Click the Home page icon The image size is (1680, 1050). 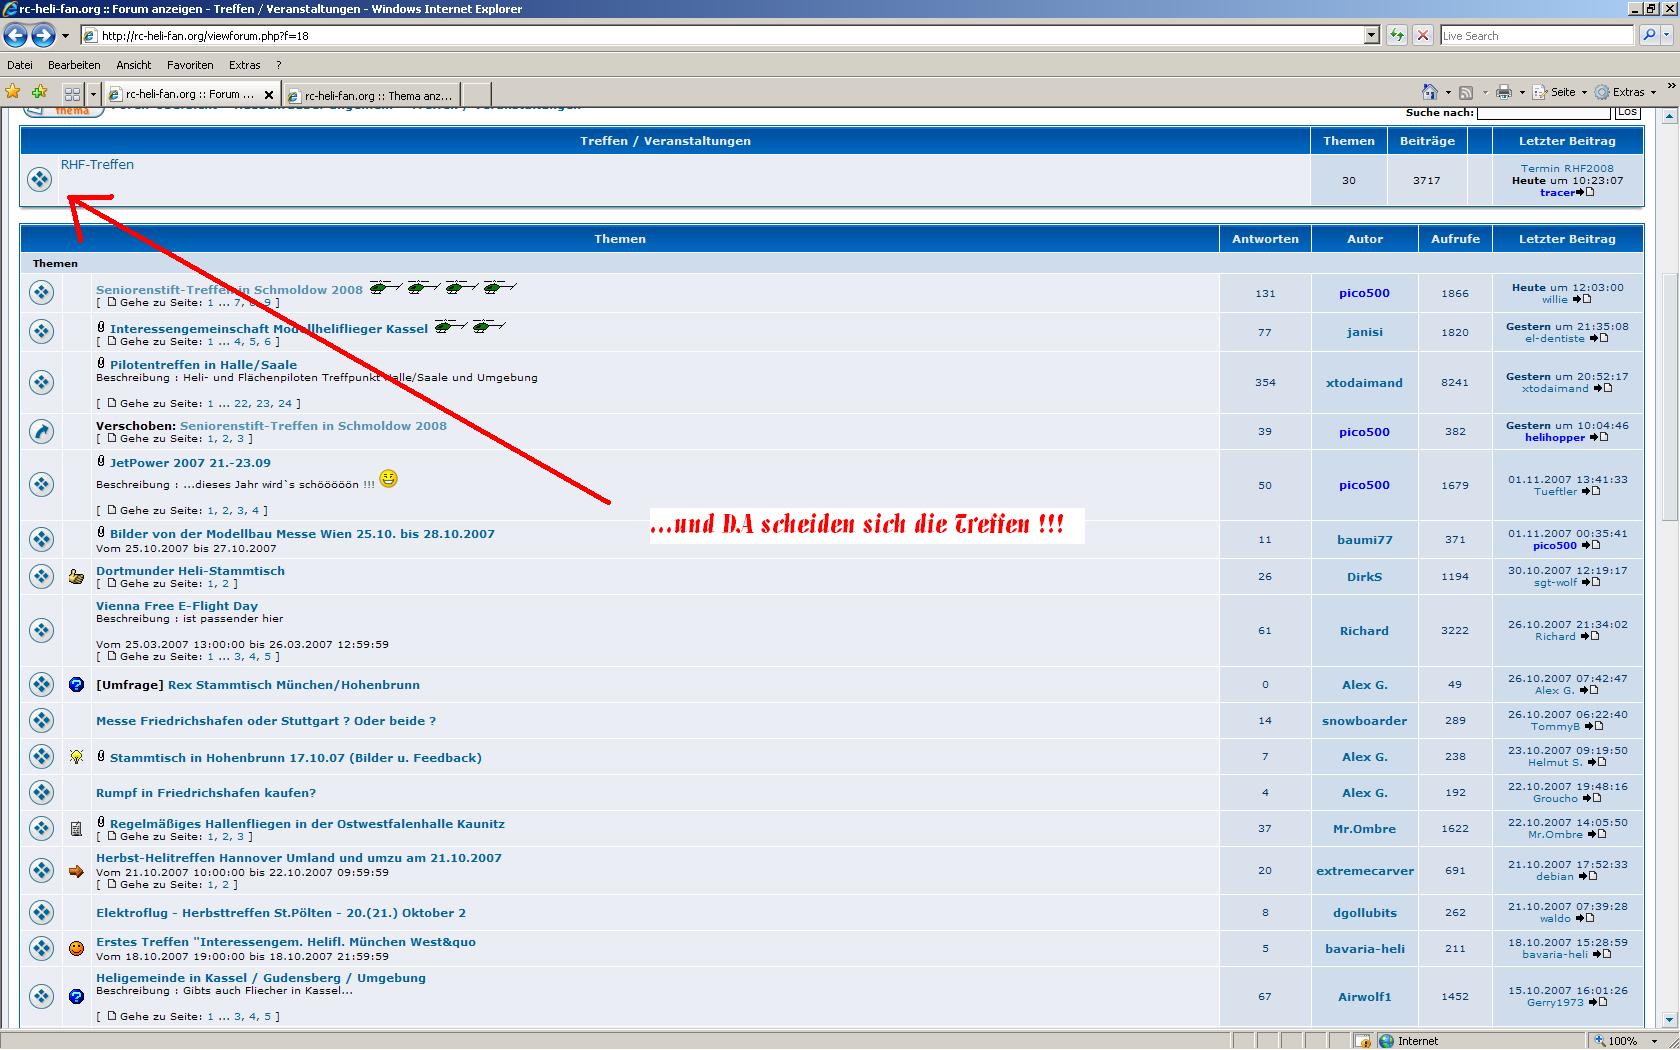tap(1430, 92)
